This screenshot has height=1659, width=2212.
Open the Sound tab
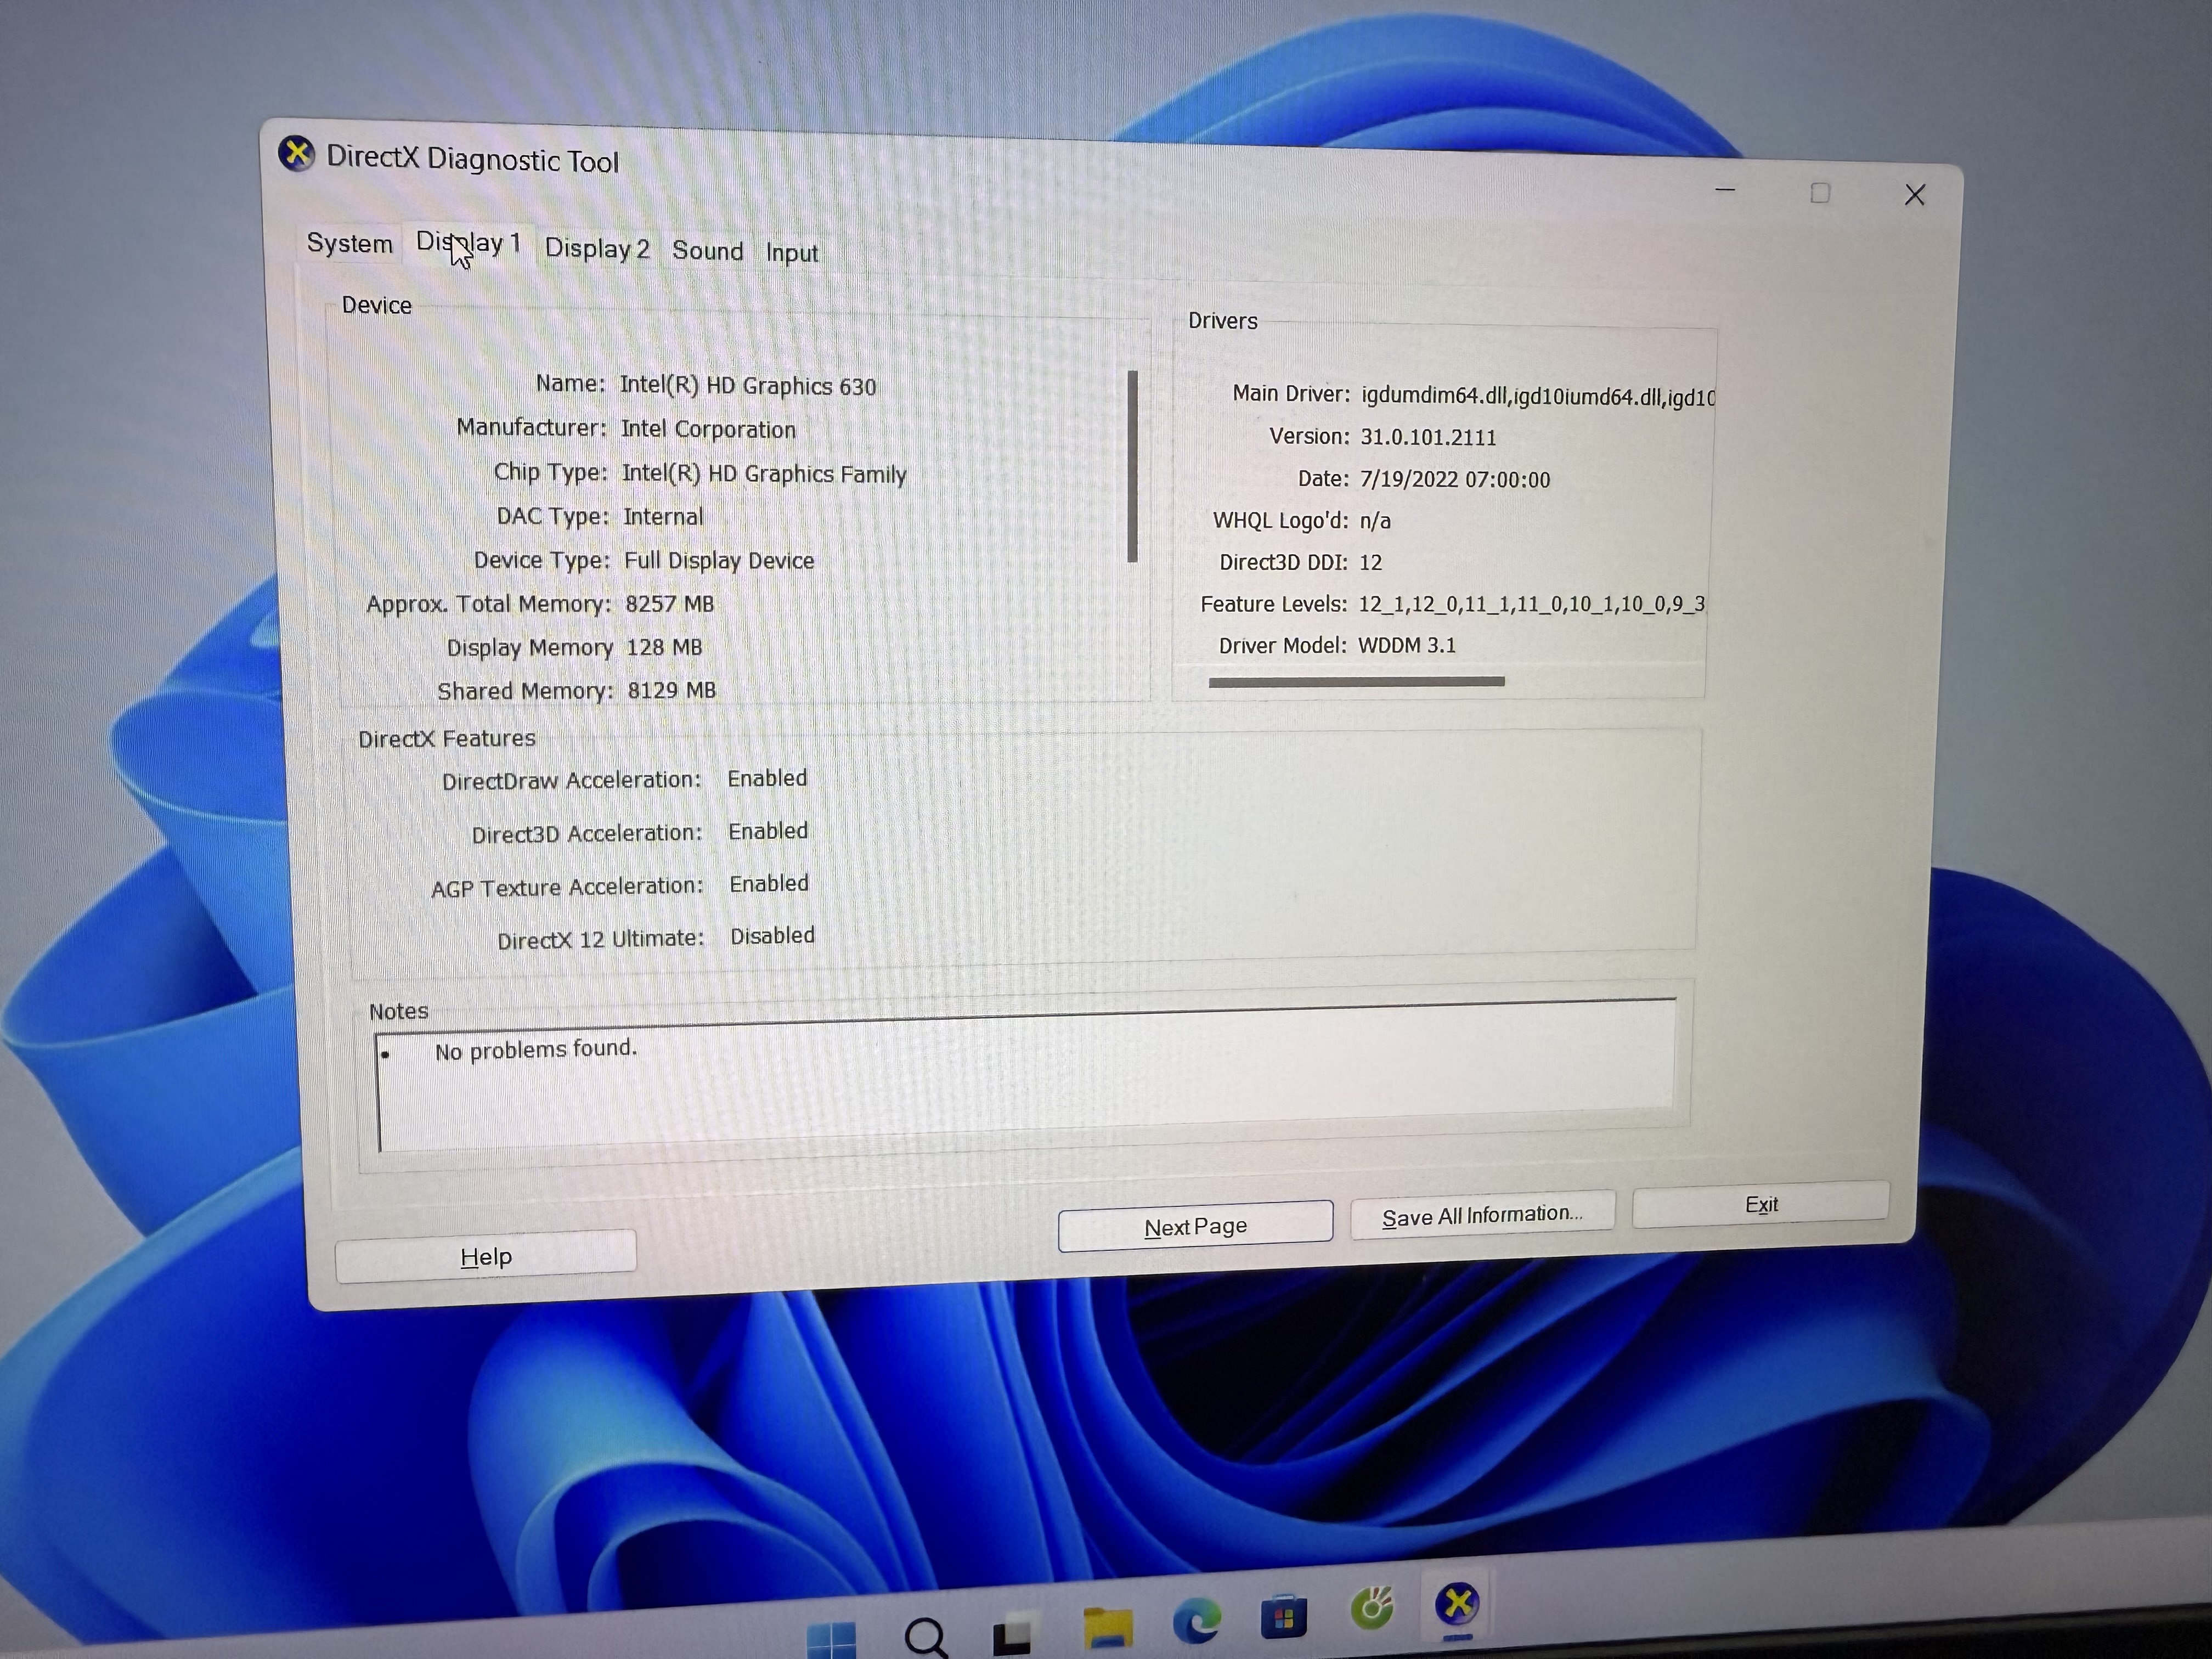[x=707, y=251]
